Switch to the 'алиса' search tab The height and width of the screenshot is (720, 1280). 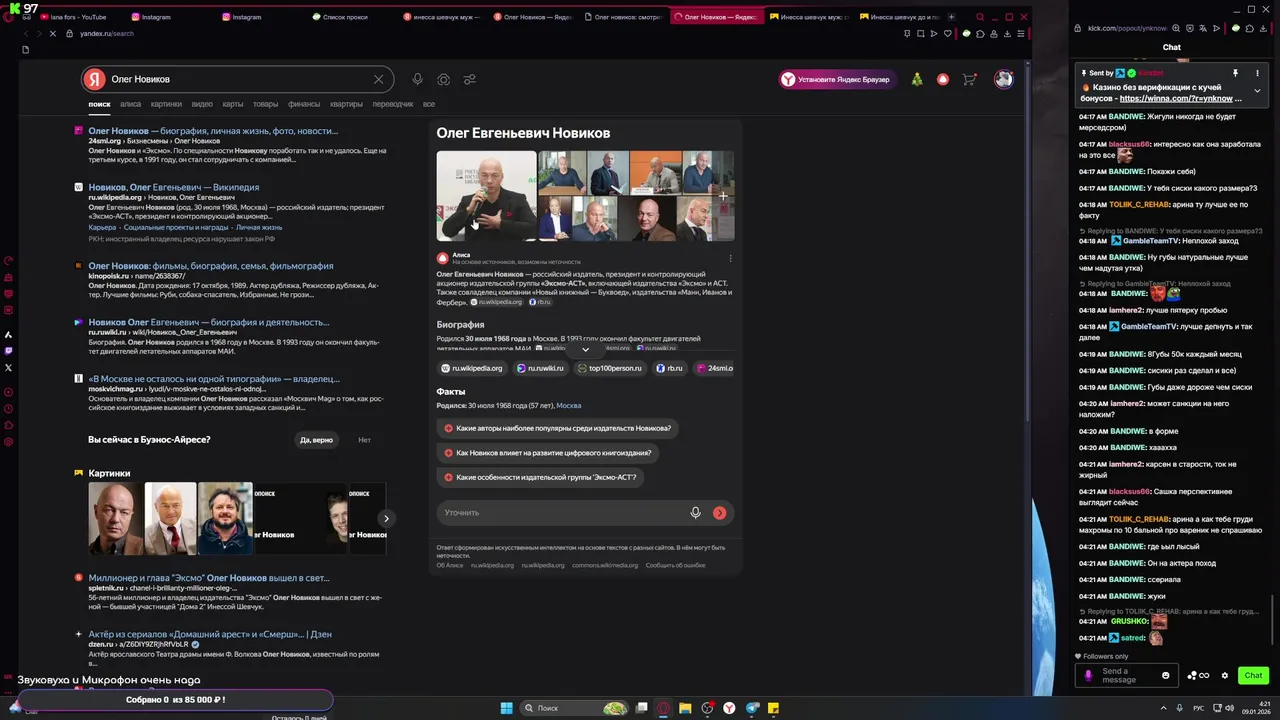click(x=131, y=104)
